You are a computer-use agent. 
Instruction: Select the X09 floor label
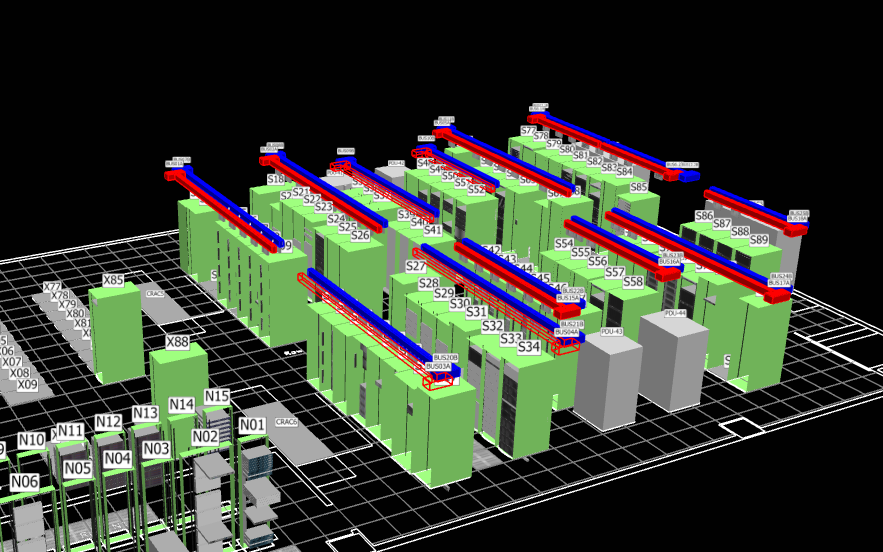(x=27, y=385)
